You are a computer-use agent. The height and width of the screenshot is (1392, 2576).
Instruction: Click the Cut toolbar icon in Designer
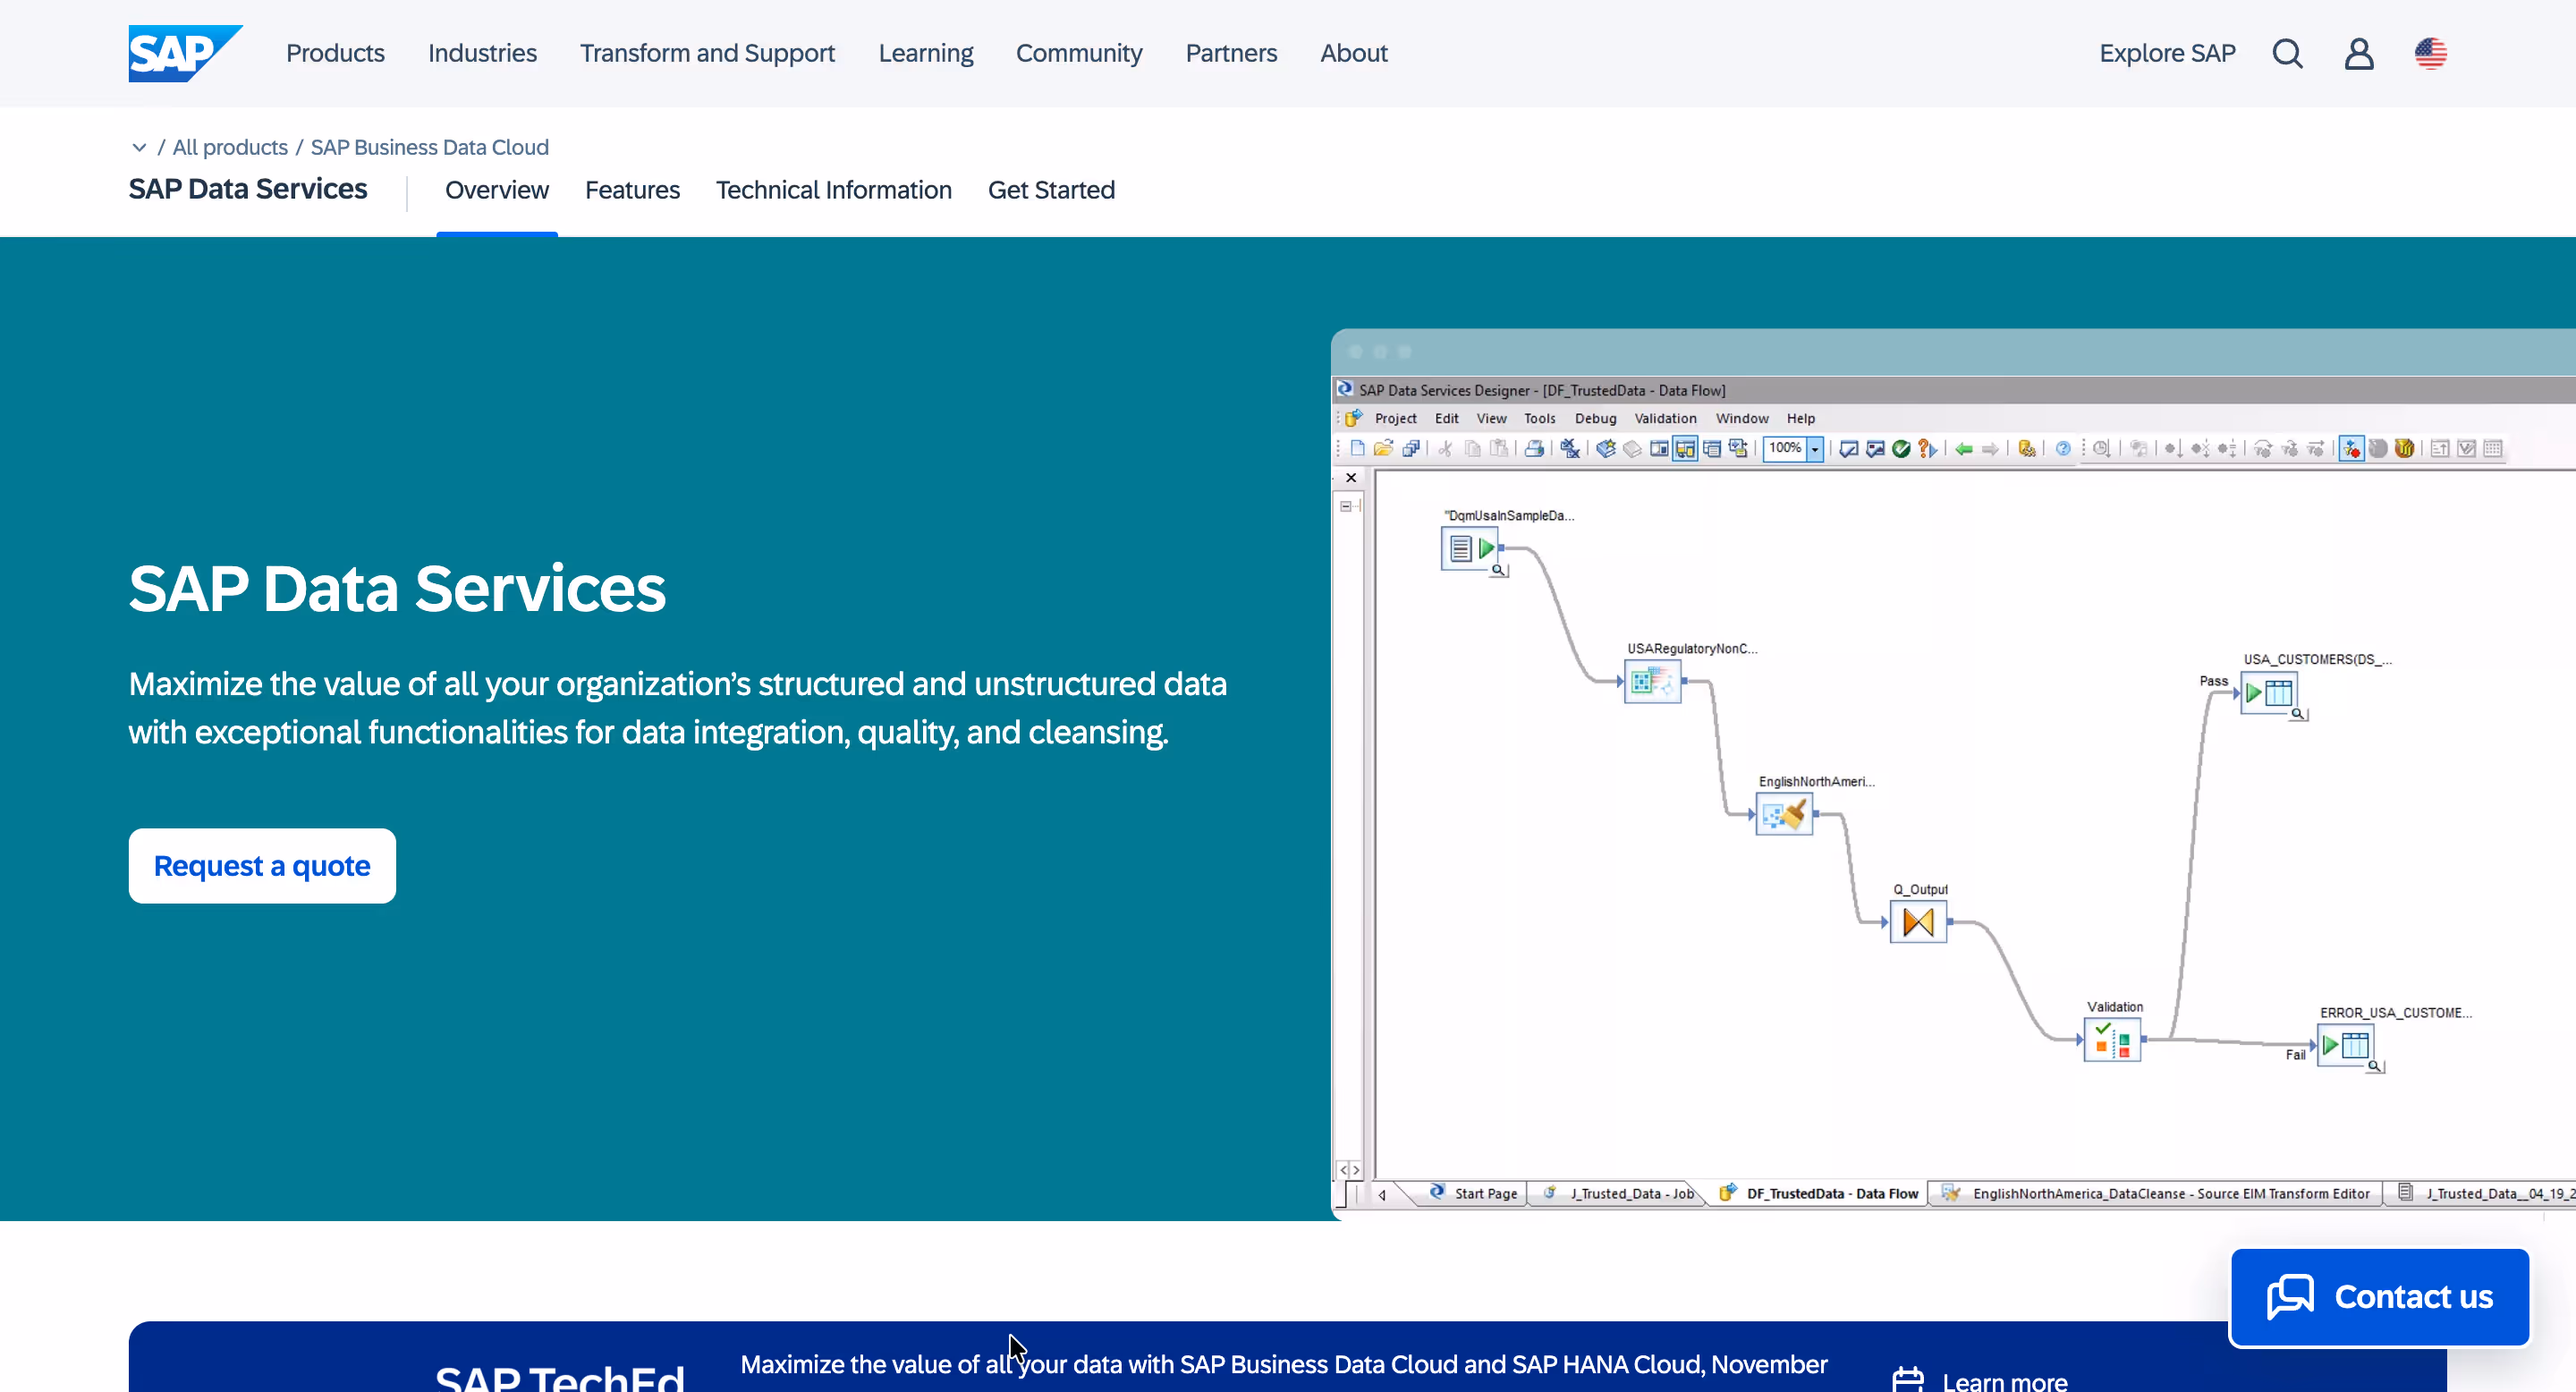pyautogui.click(x=1446, y=448)
